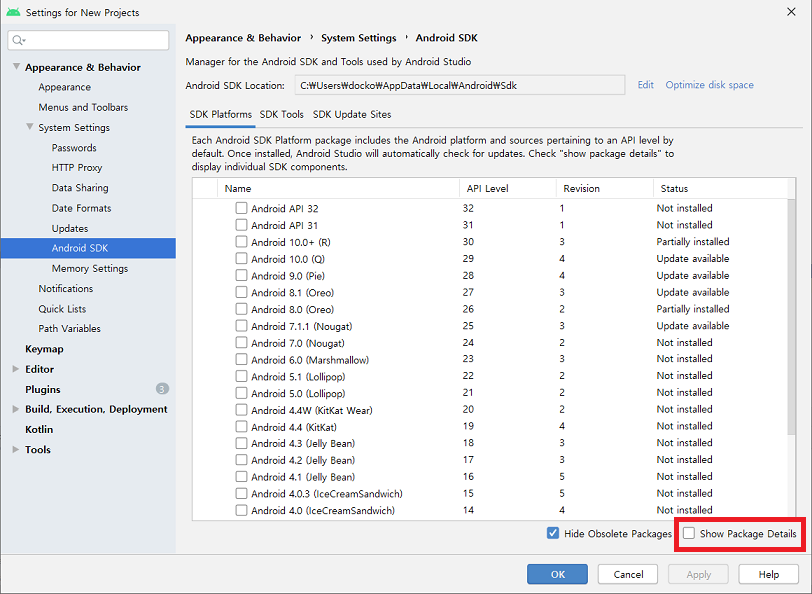
Task: Select Menus and Toolbars settings
Action: tap(83, 107)
